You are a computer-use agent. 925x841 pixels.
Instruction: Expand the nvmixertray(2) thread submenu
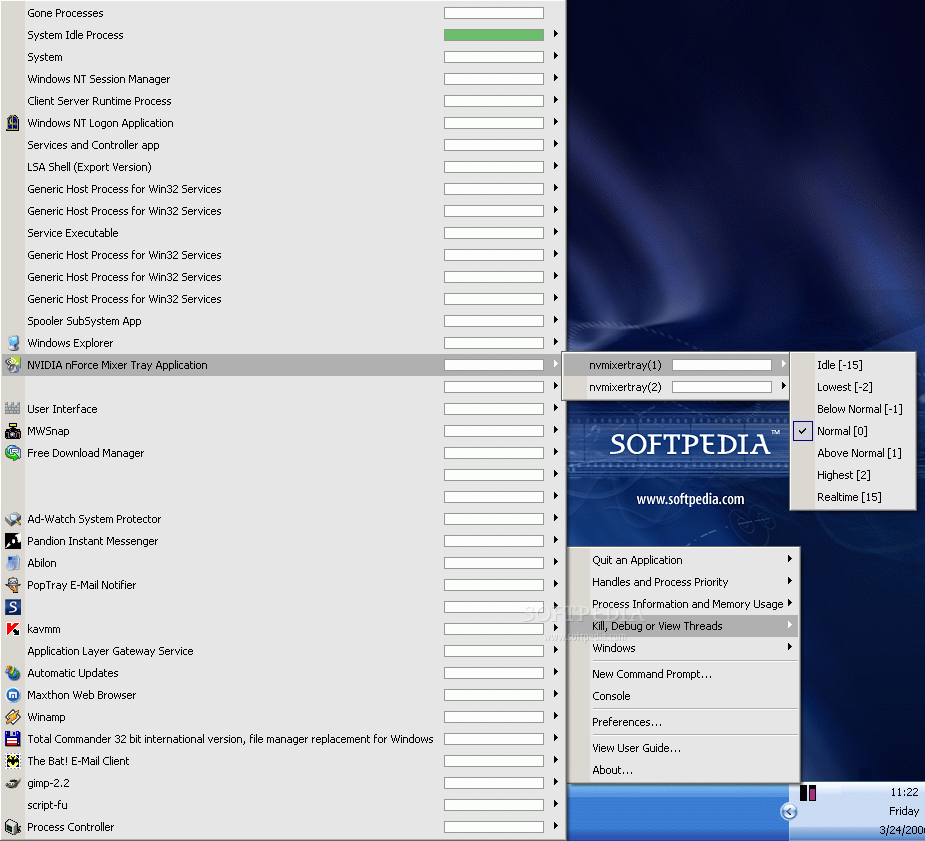click(783, 386)
